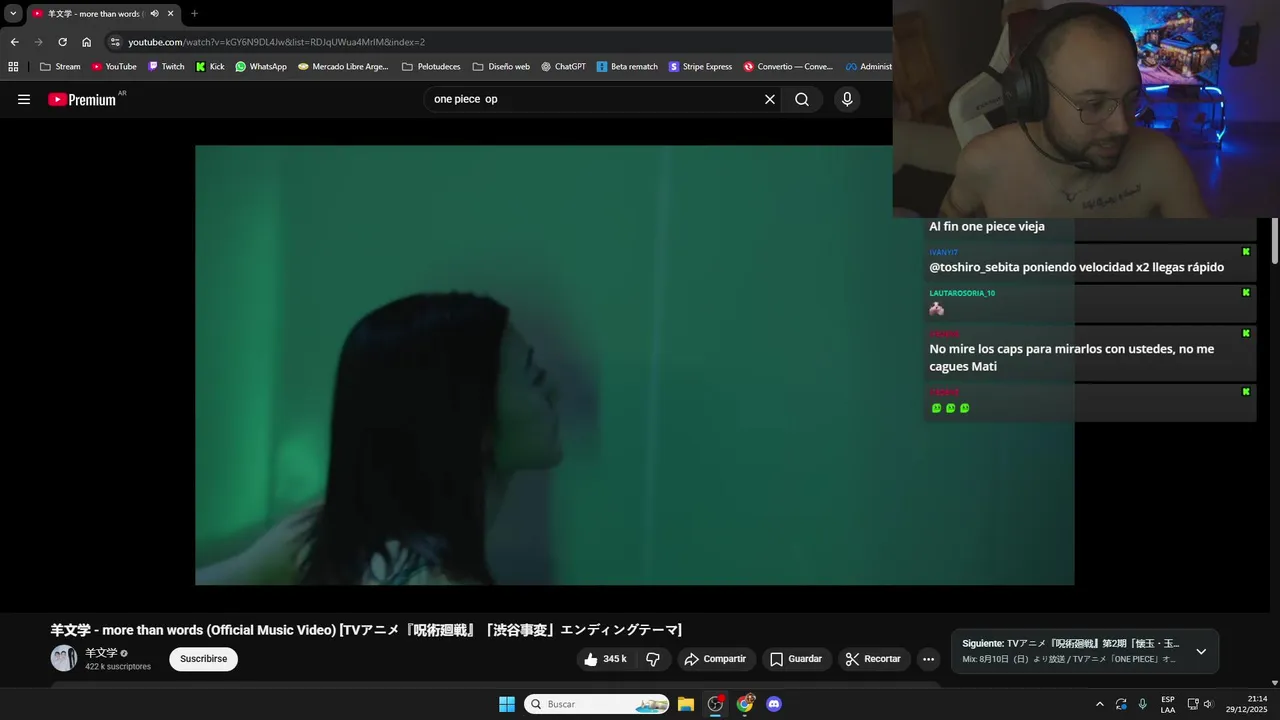Open the YouTube bookmark
1280x720 pixels.
point(113,67)
